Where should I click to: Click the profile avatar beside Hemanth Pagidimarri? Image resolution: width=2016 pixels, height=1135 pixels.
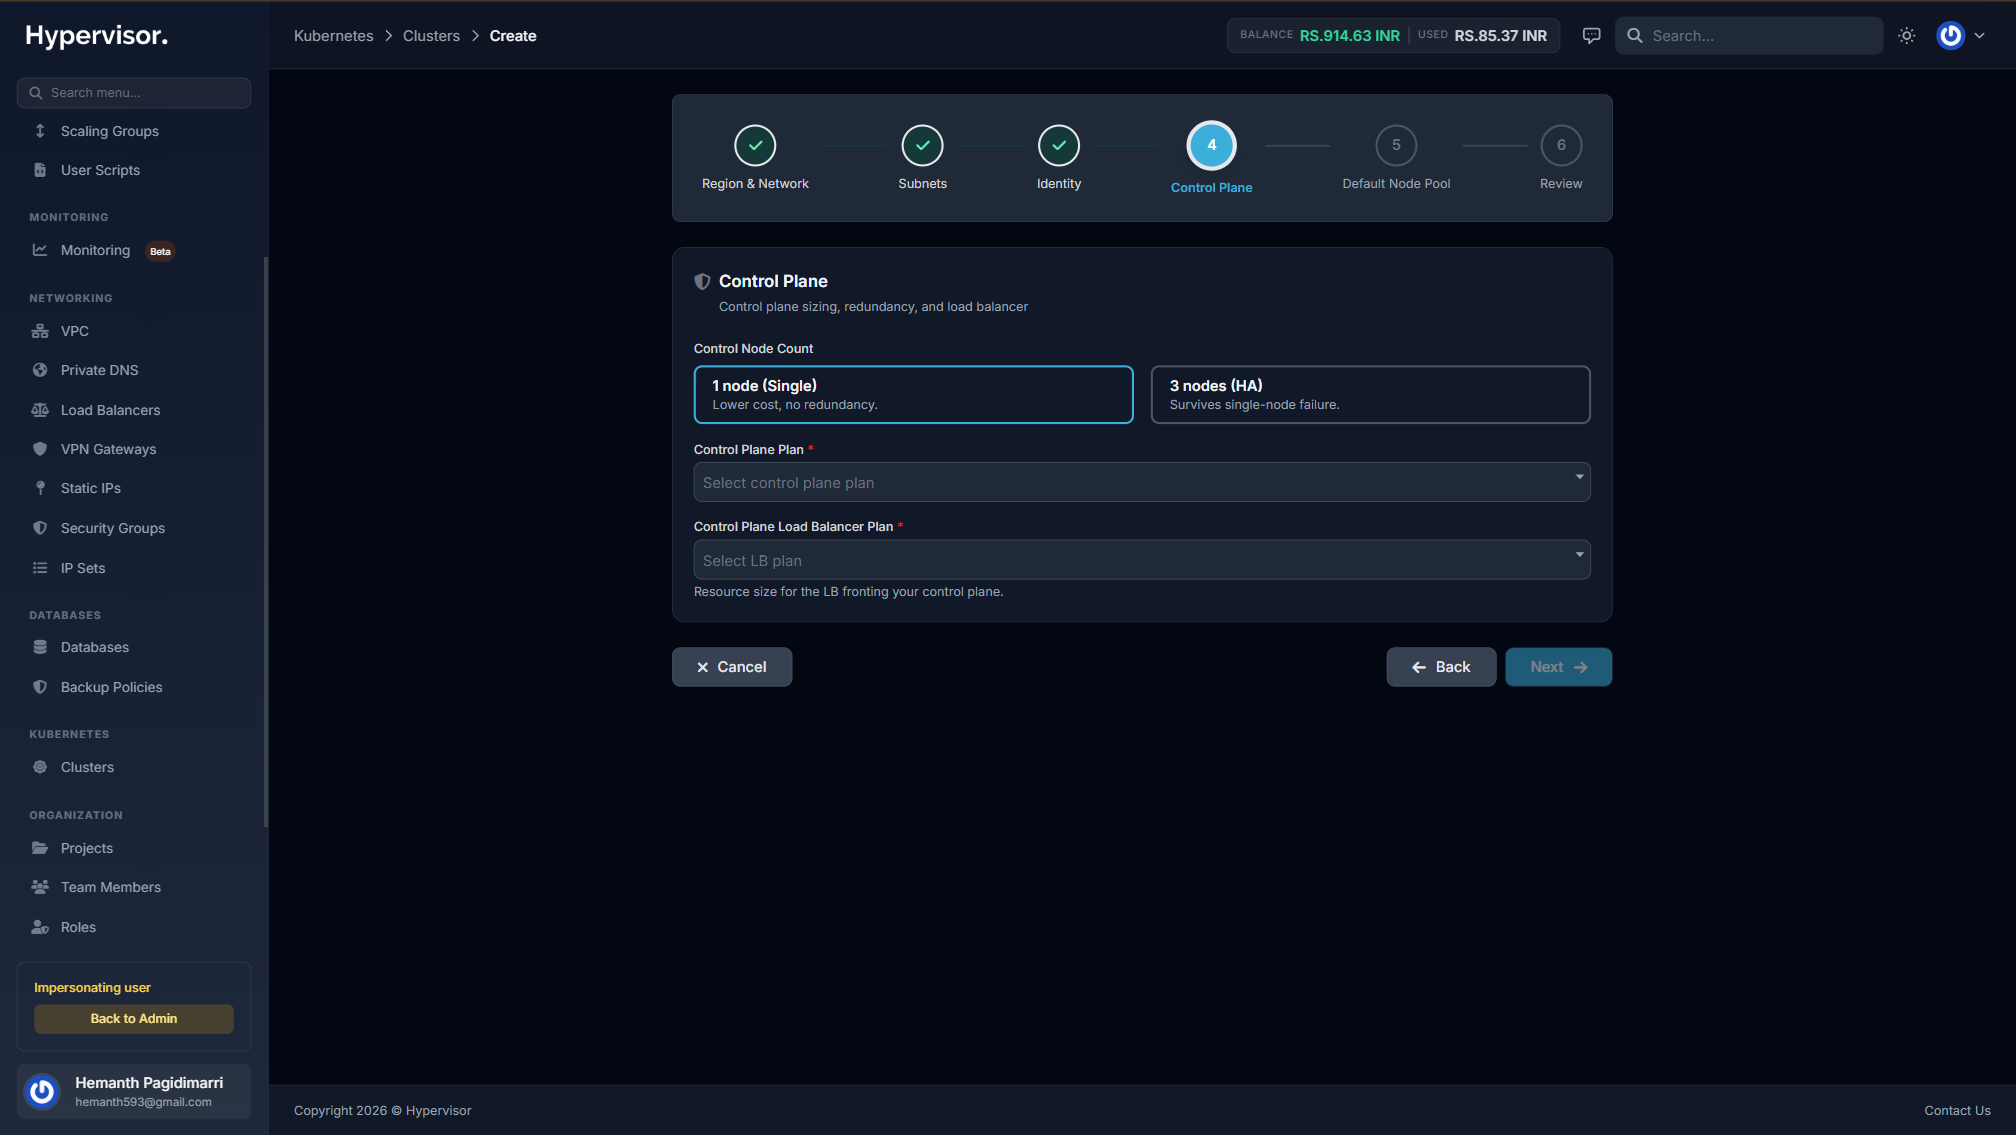42,1091
